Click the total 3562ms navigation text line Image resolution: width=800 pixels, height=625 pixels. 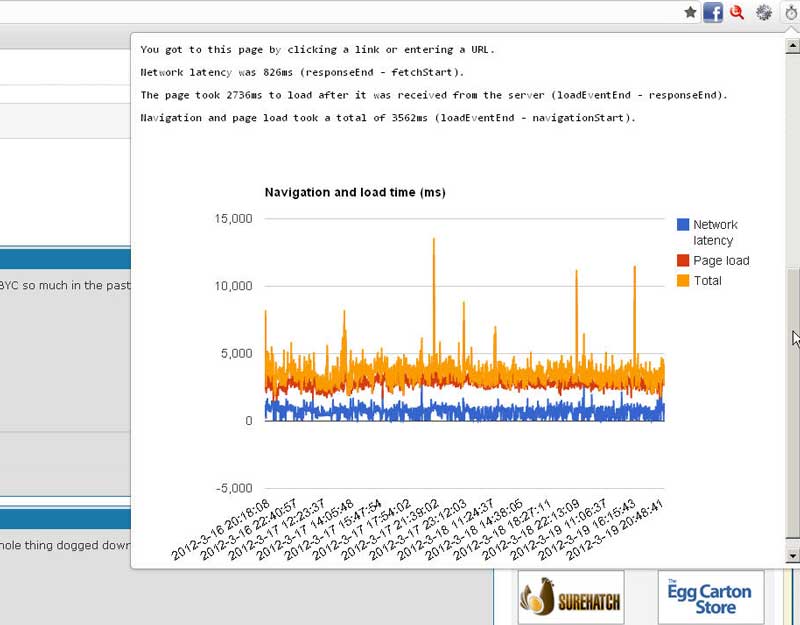388,118
